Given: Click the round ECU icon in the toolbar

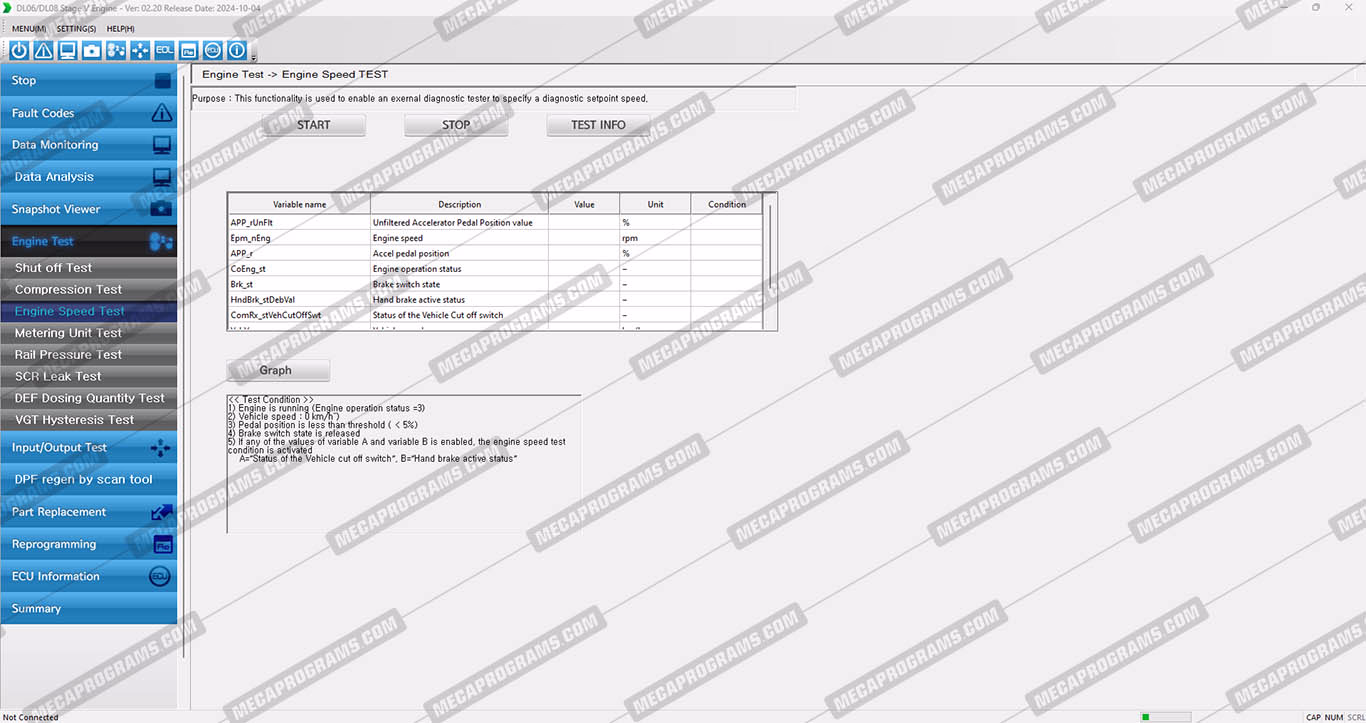Looking at the screenshot, I should (x=212, y=50).
